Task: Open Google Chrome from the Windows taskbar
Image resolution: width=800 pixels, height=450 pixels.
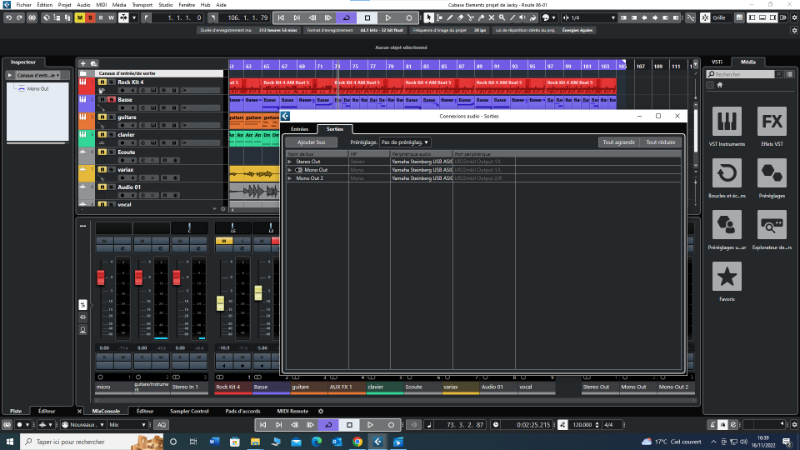Action: [x=356, y=439]
